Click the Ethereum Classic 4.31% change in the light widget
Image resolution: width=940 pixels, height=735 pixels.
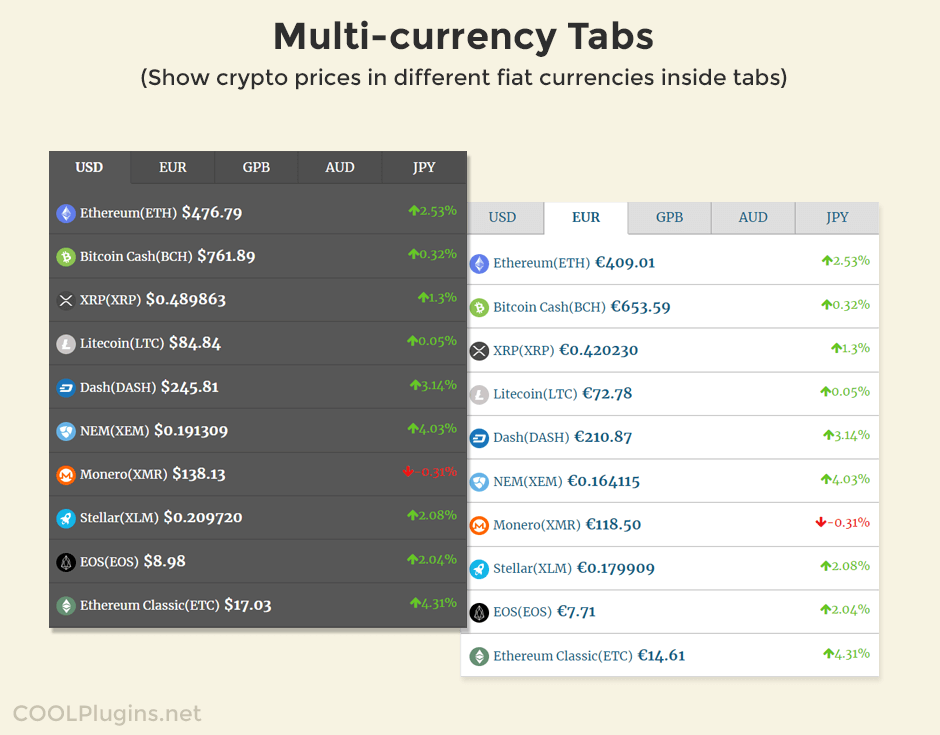846,654
